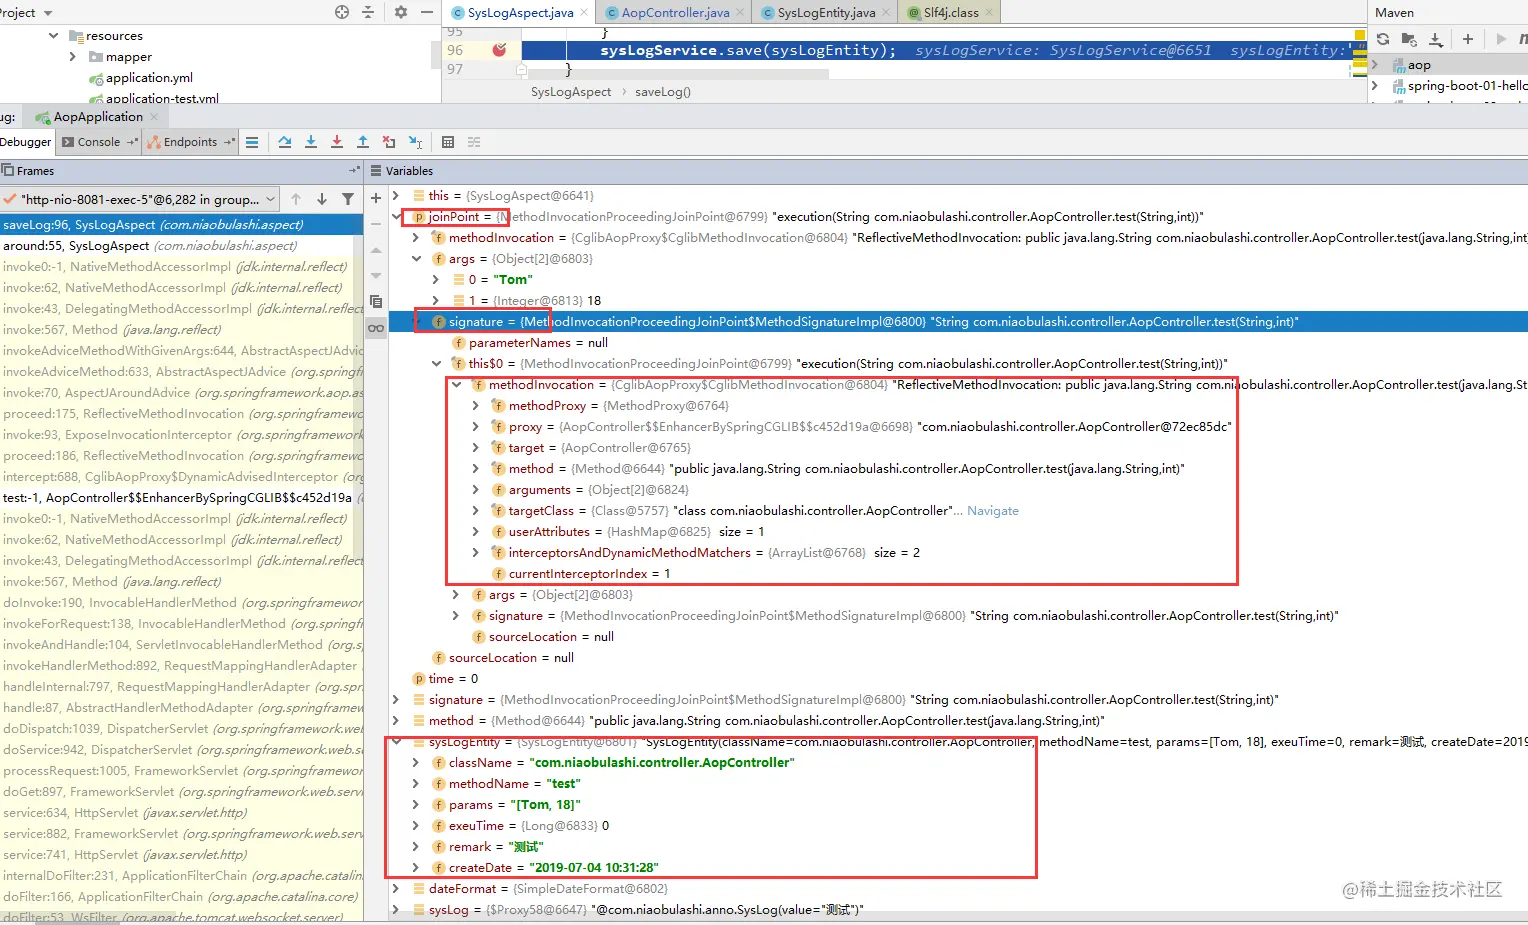Click the Maven generate sources folder icon
This screenshot has height=925, width=1528.
1409,39
